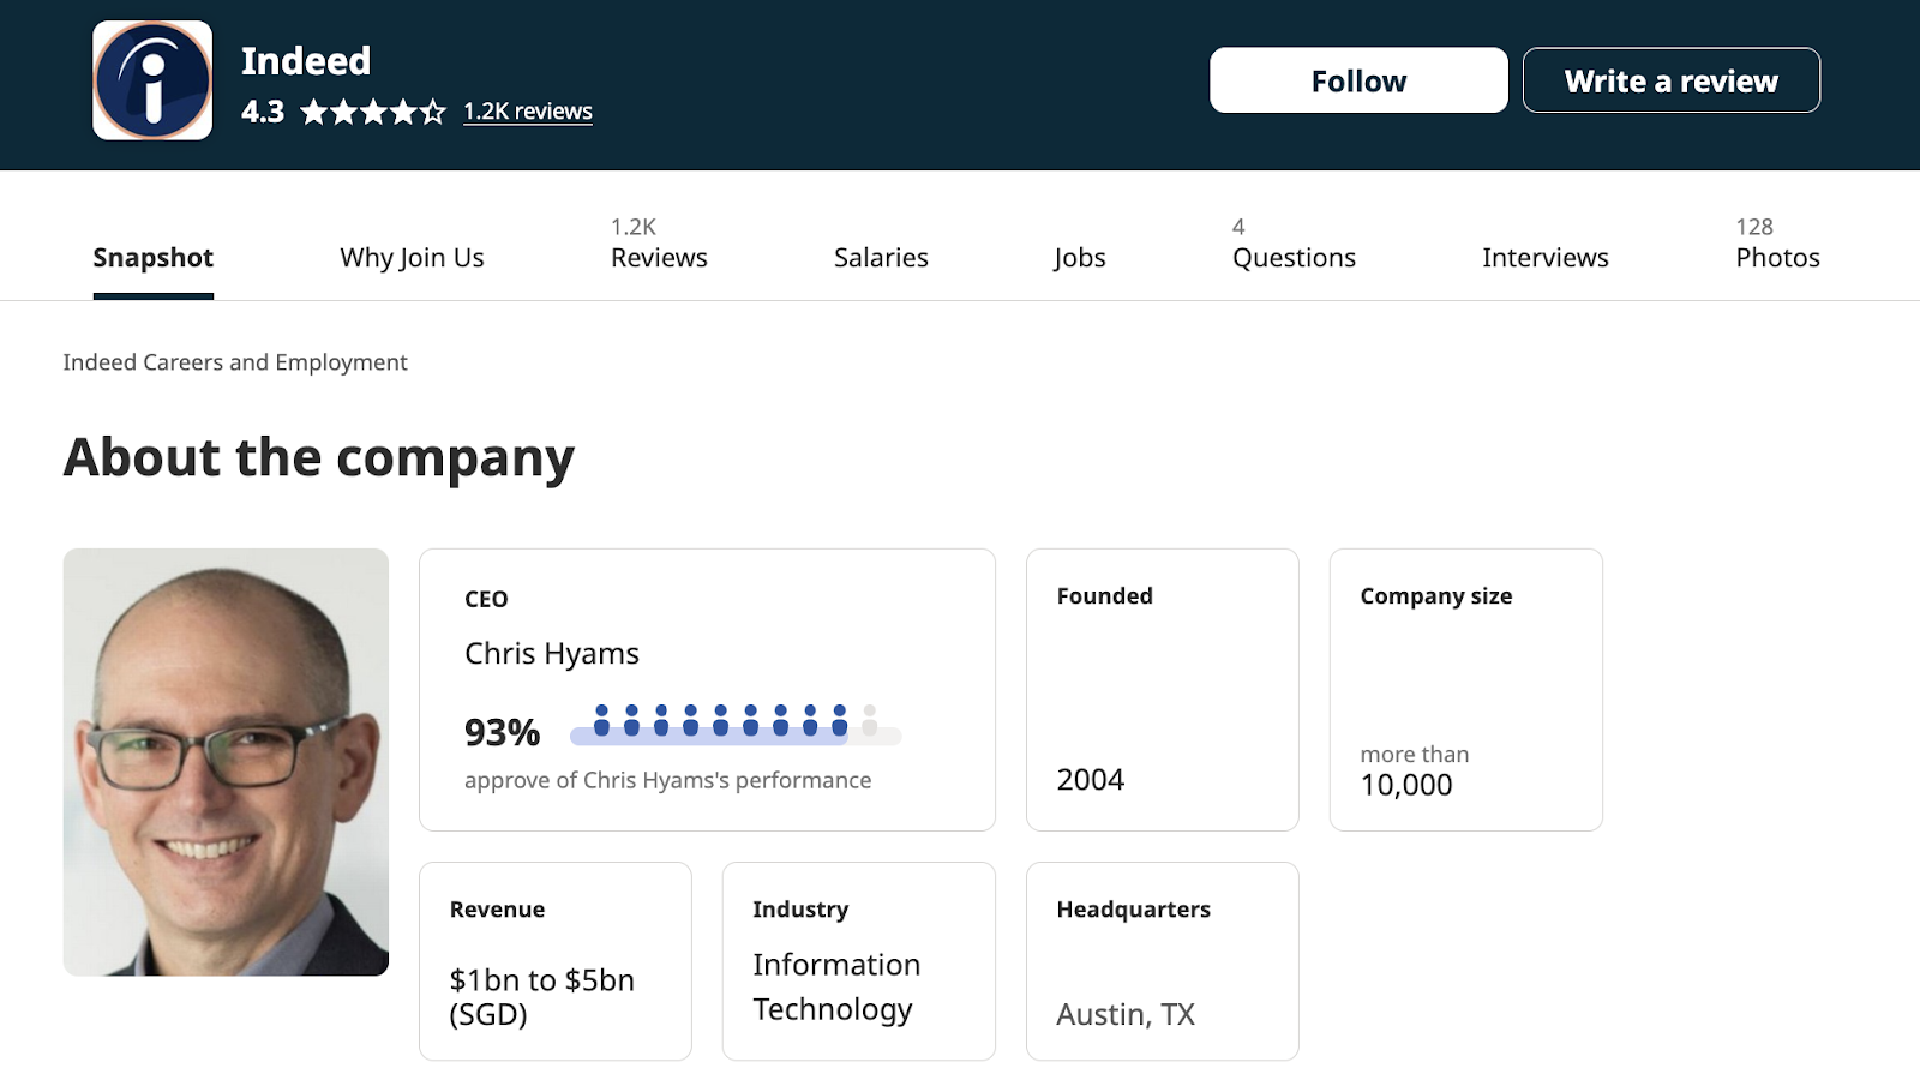Select the Founded 2004 card

point(1162,689)
